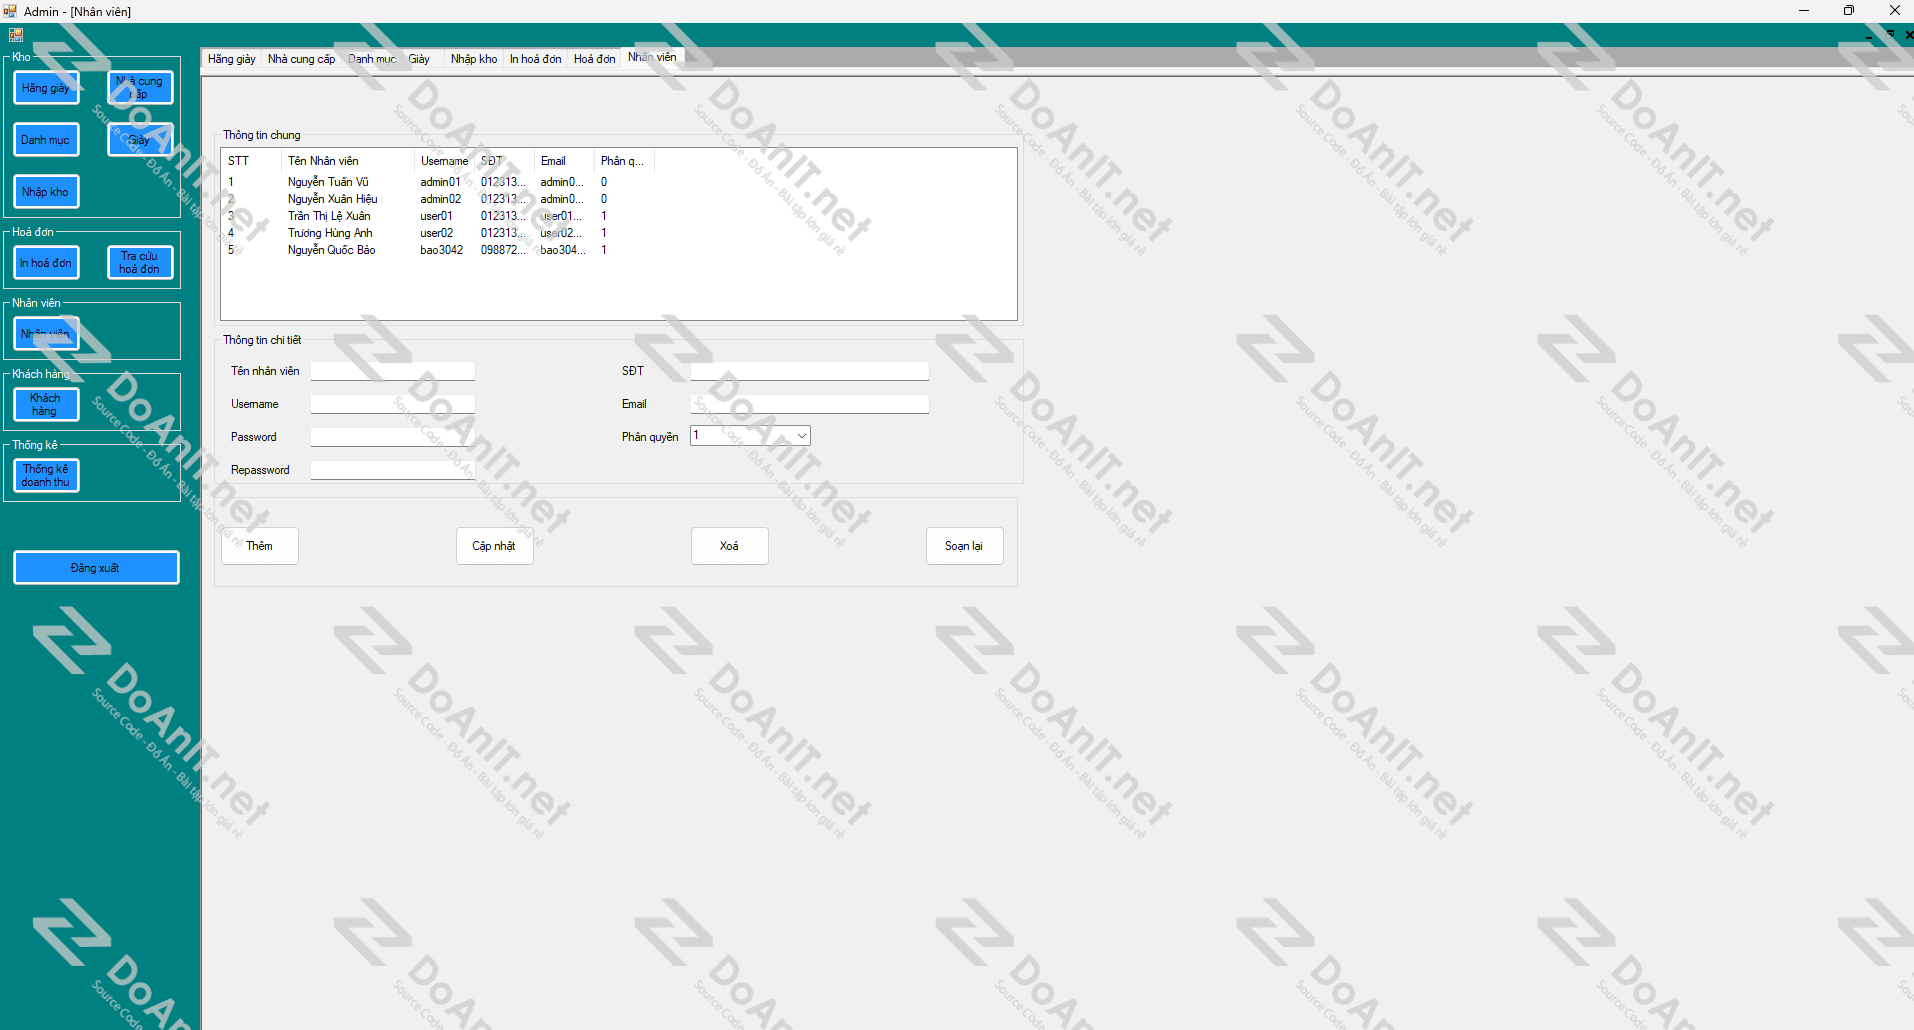The image size is (1914, 1030).
Task: Click the user01 username cell
Action: click(x=437, y=216)
